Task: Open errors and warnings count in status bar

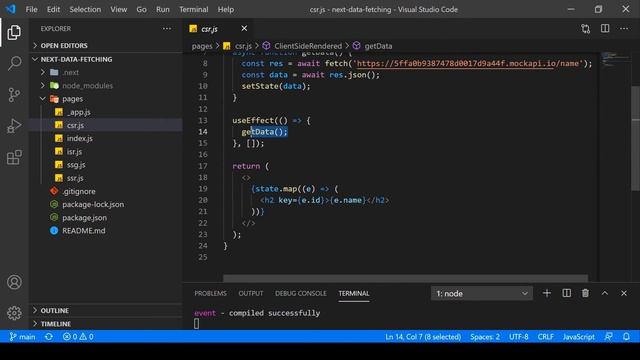Action: [78, 337]
